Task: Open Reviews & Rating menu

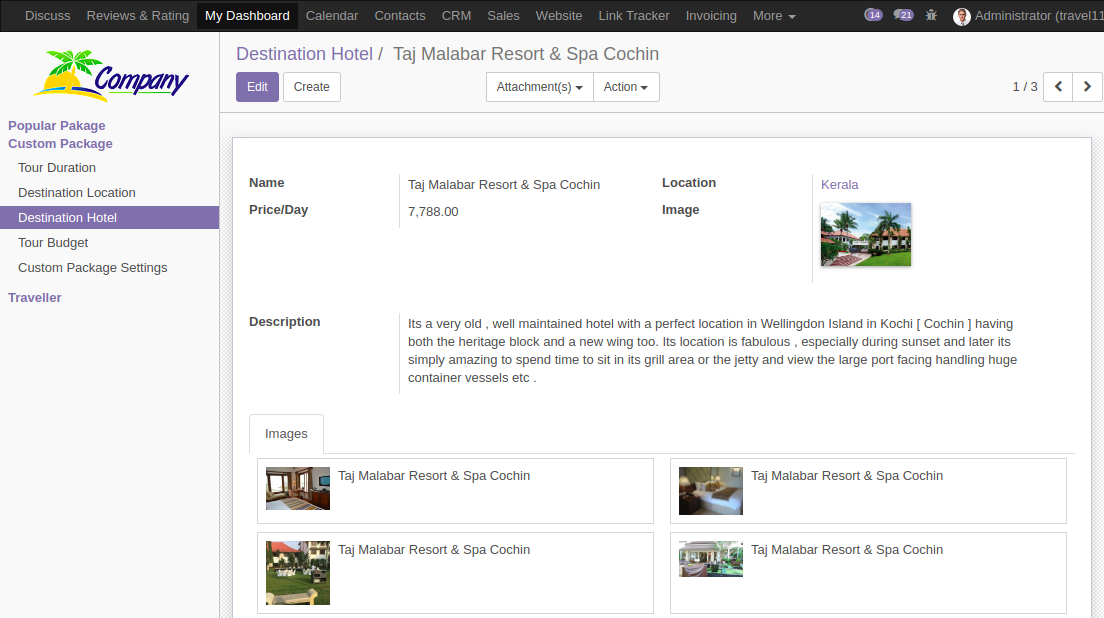Action: 138,15
